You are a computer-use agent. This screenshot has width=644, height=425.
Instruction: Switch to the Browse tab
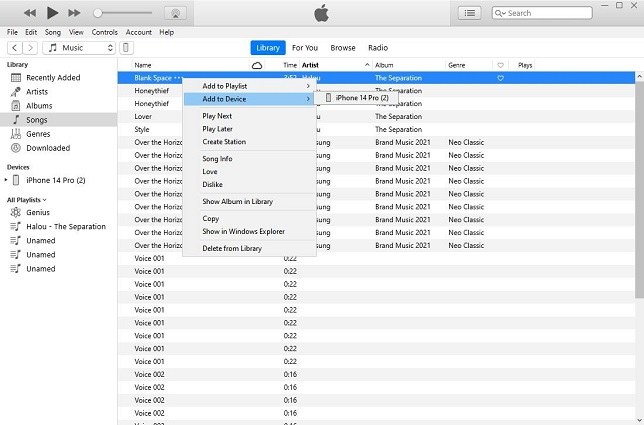(x=343, y=48)
